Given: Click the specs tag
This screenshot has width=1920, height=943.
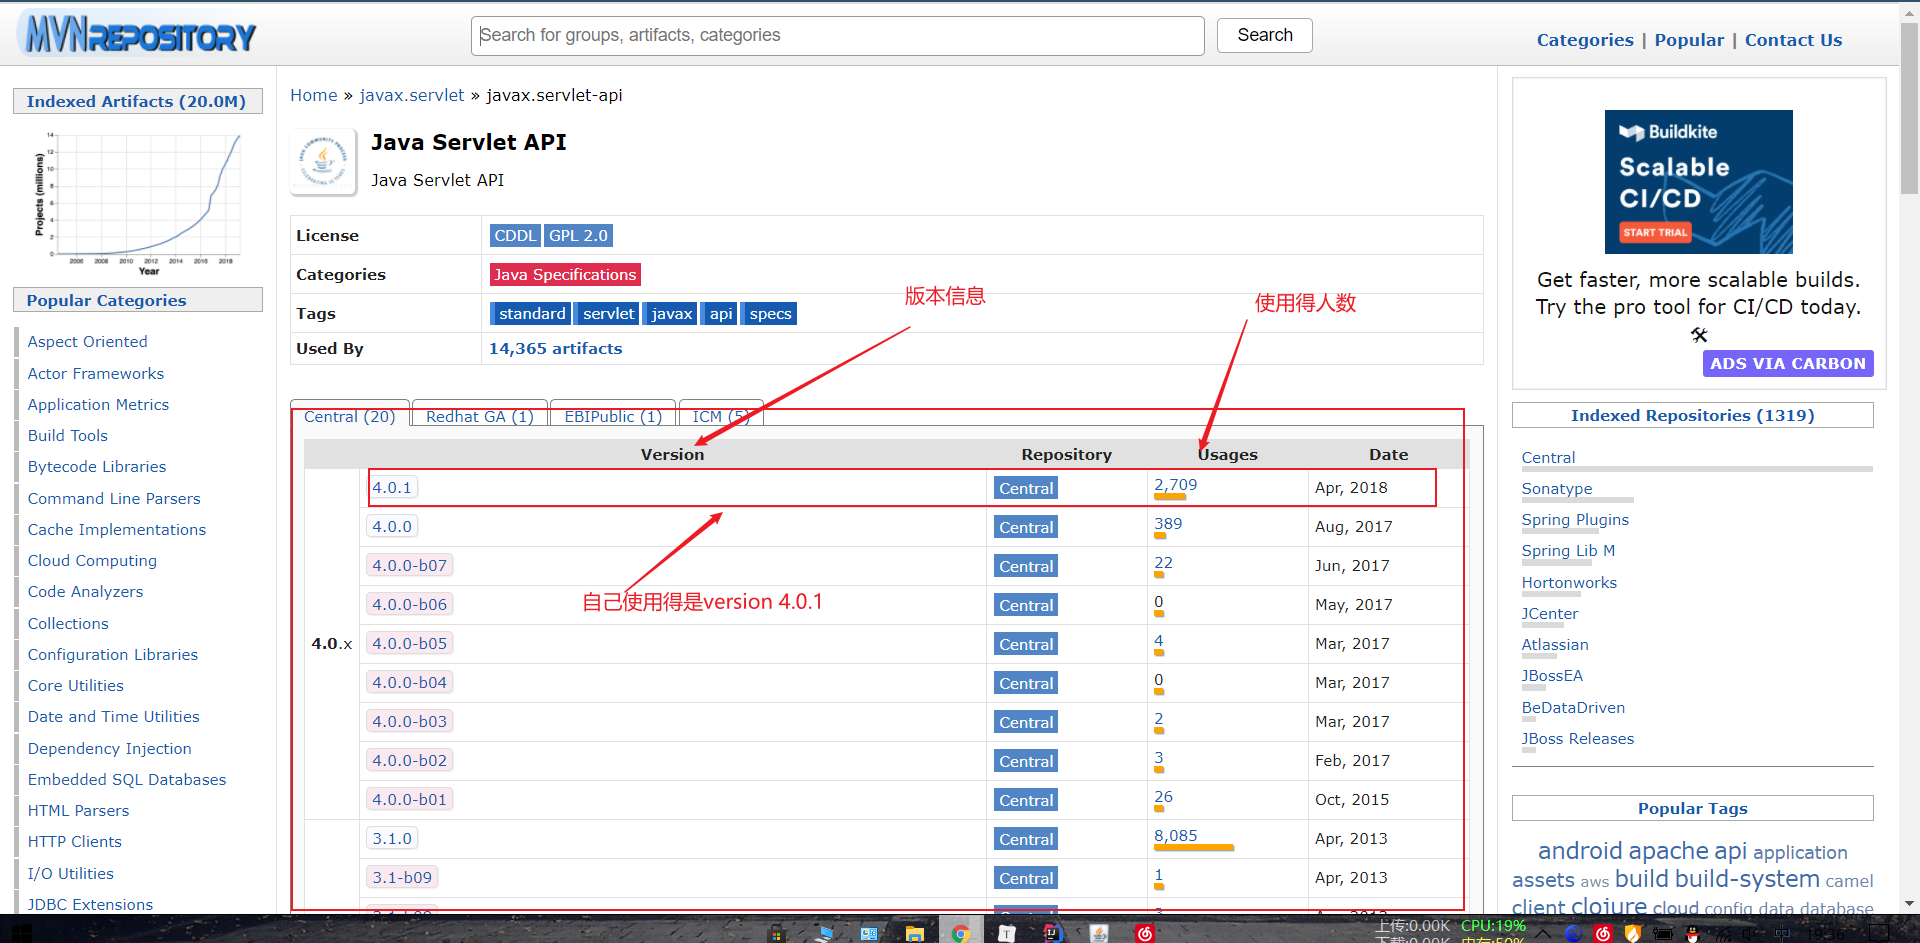Looking at the screenshot, I should pos(770,313).
